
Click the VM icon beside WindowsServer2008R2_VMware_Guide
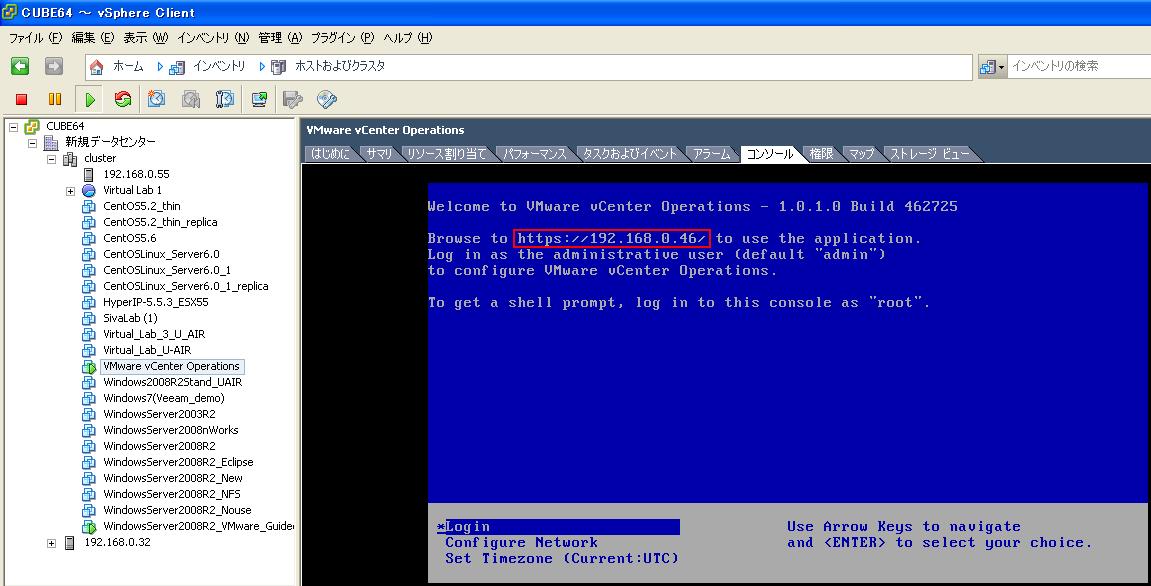pos(89,527)
